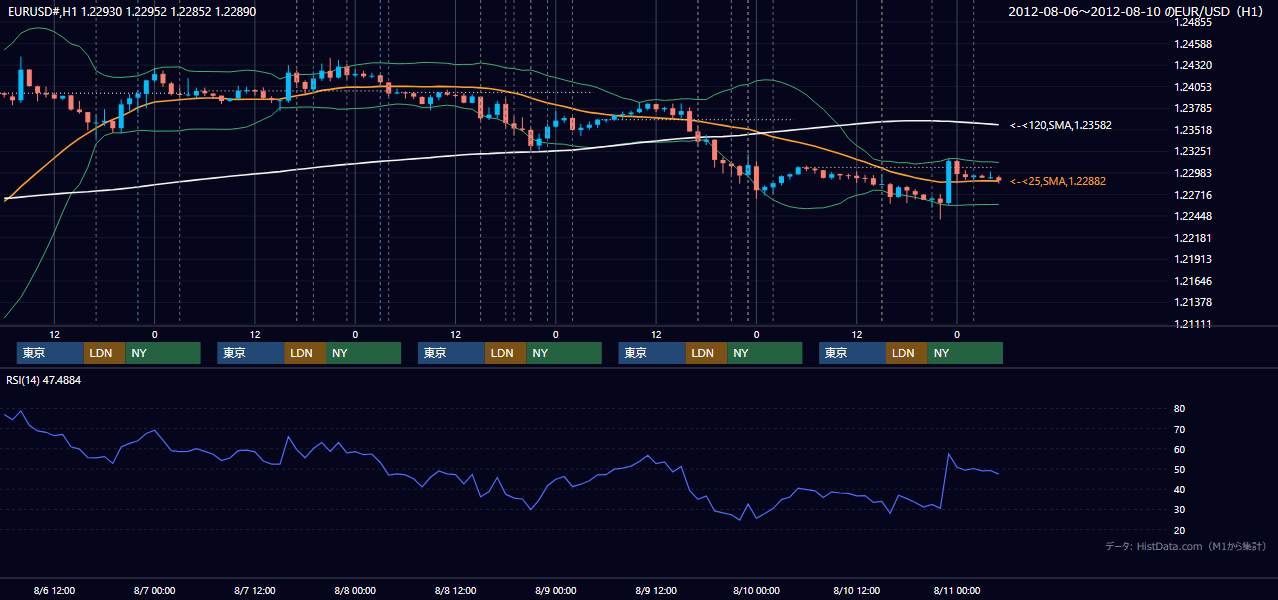Click NY session box above 8/9 00:00 label
Viewport: 1278px width, 600px height.
pyautogui.click(x=564, y=353)
